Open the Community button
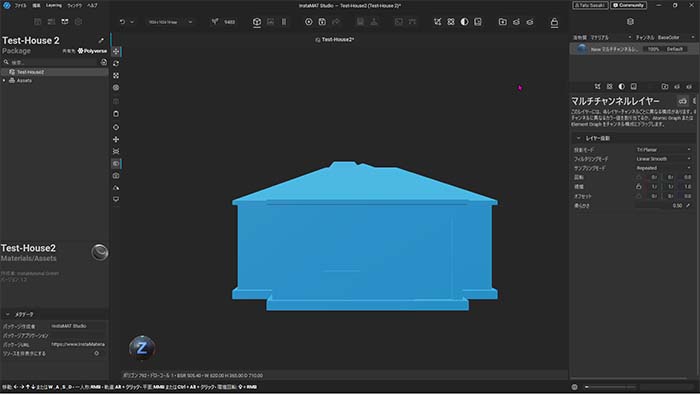Image resolution: width=700 pixels, height=394 pixels. click(x=629, y=5)
